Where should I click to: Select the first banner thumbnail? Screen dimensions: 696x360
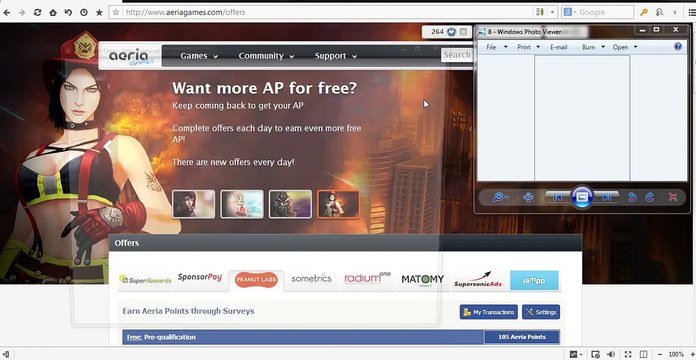(194, 204)
